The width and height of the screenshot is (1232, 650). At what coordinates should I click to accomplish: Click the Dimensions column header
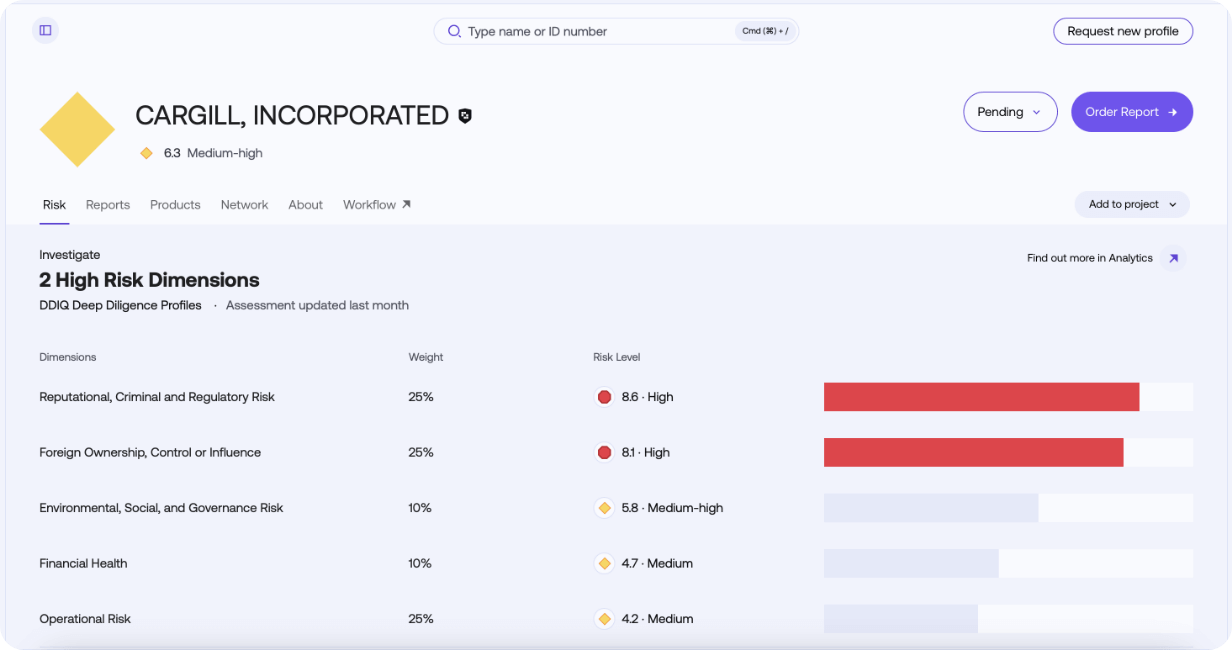[68, 357]
